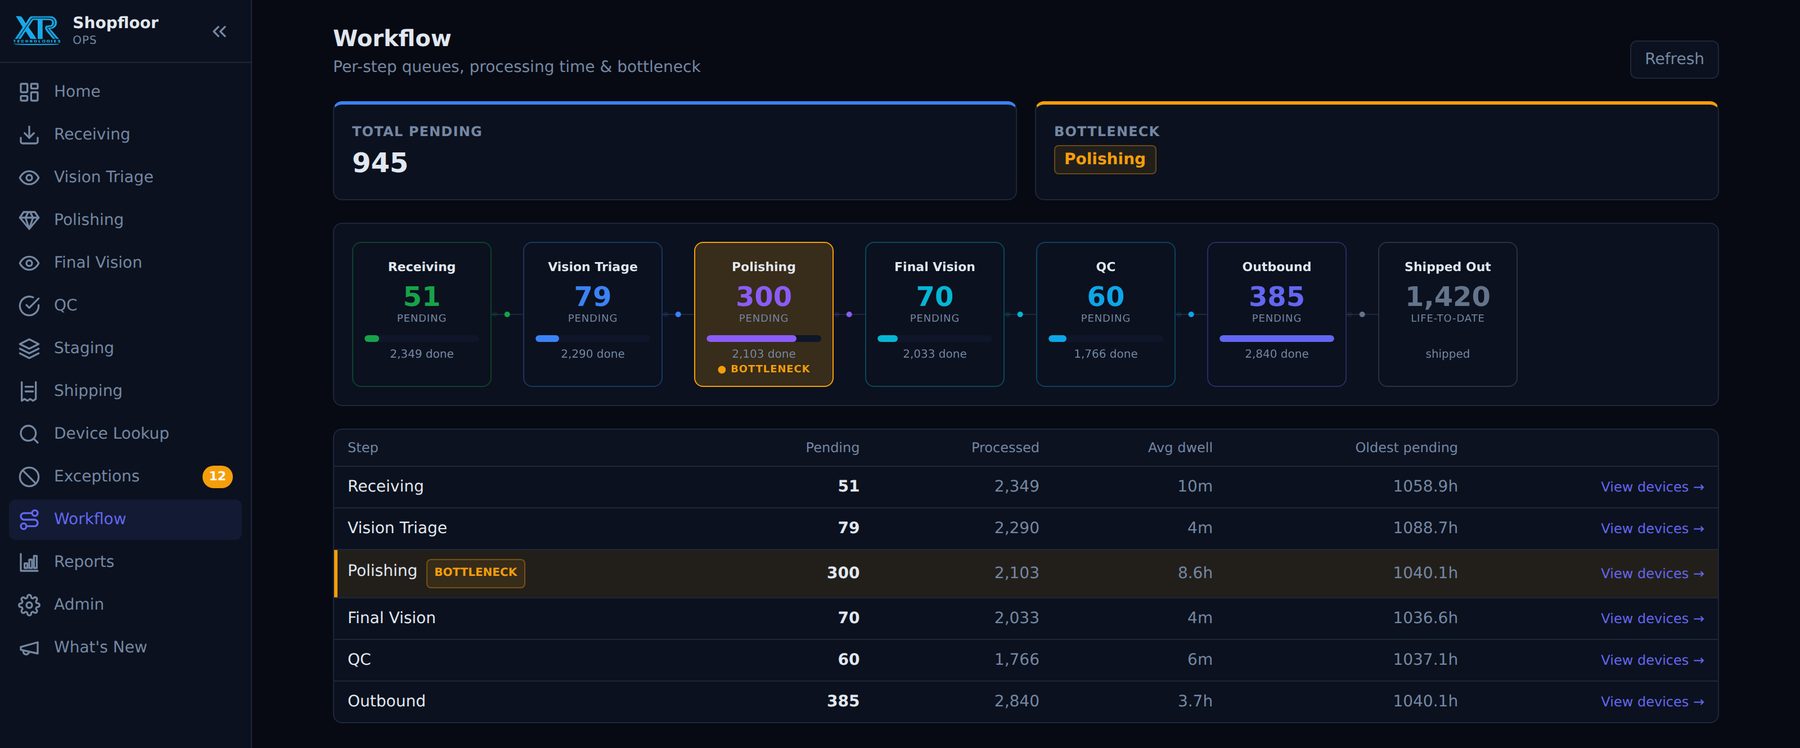Click the Final Vision eye icon
This screenshot has height=748, width=1800.
29,263
